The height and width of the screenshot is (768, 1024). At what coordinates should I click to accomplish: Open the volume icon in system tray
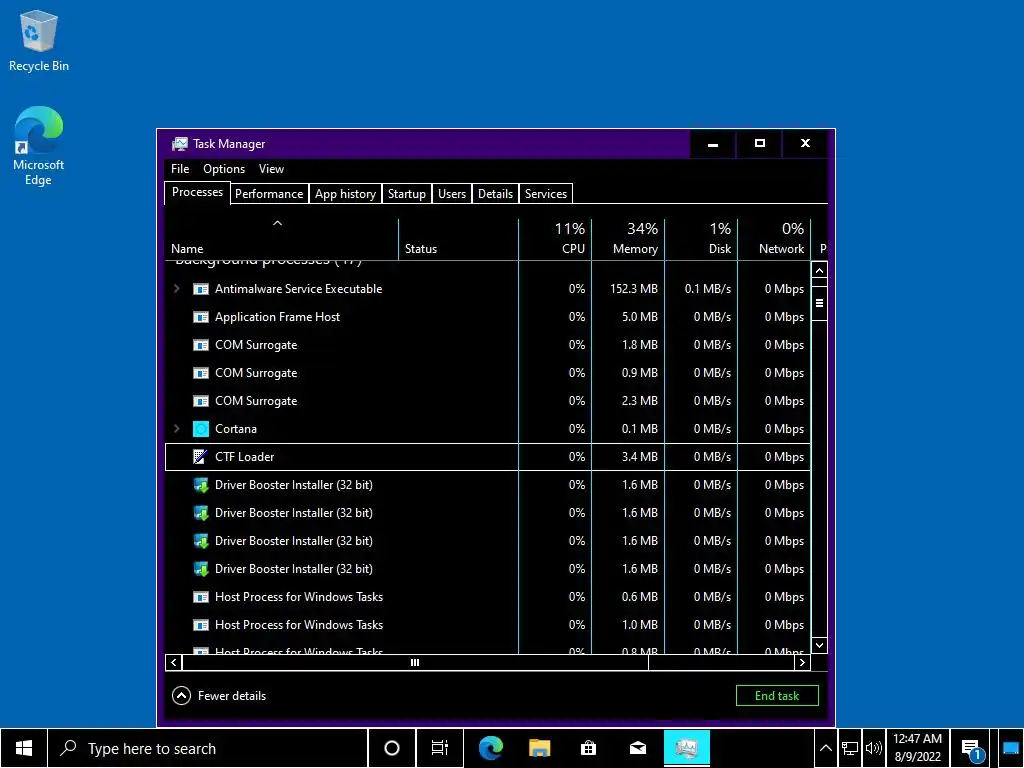(873, 748)
